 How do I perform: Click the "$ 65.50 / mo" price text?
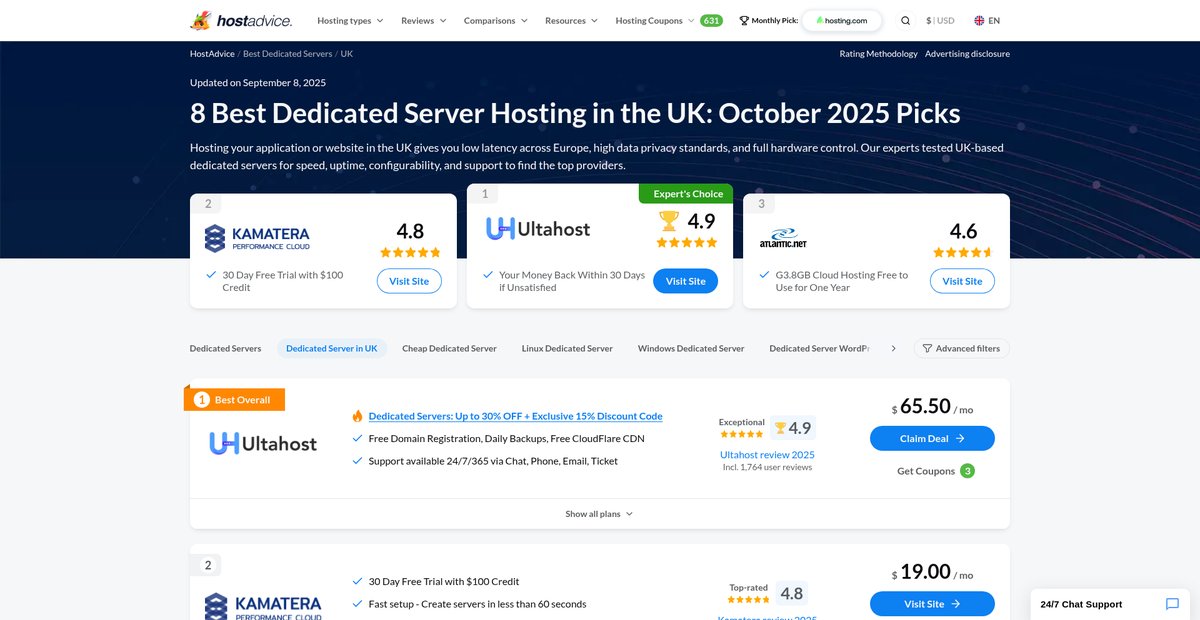(x=932, y=406)
